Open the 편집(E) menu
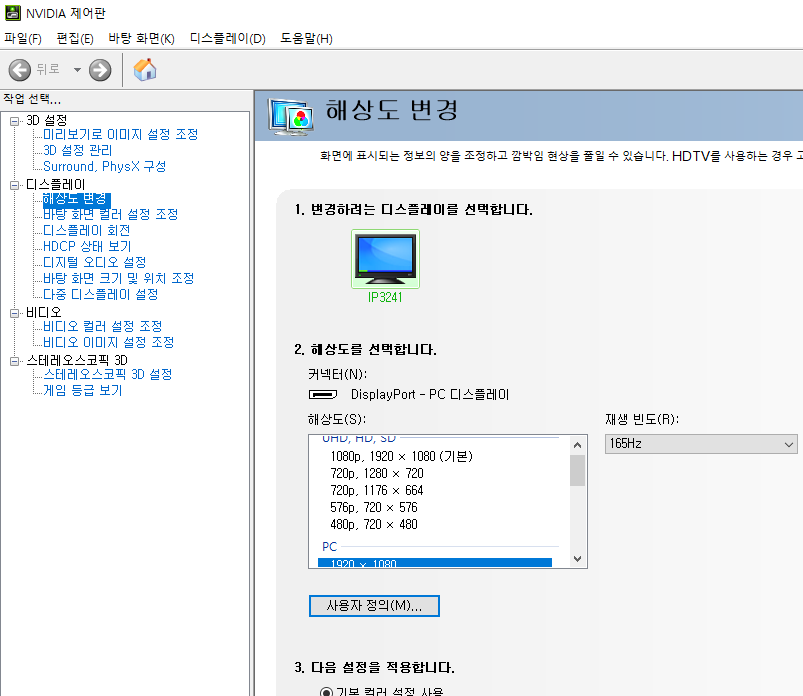Viewport: 803px width, 696px height. pos(75,38)
